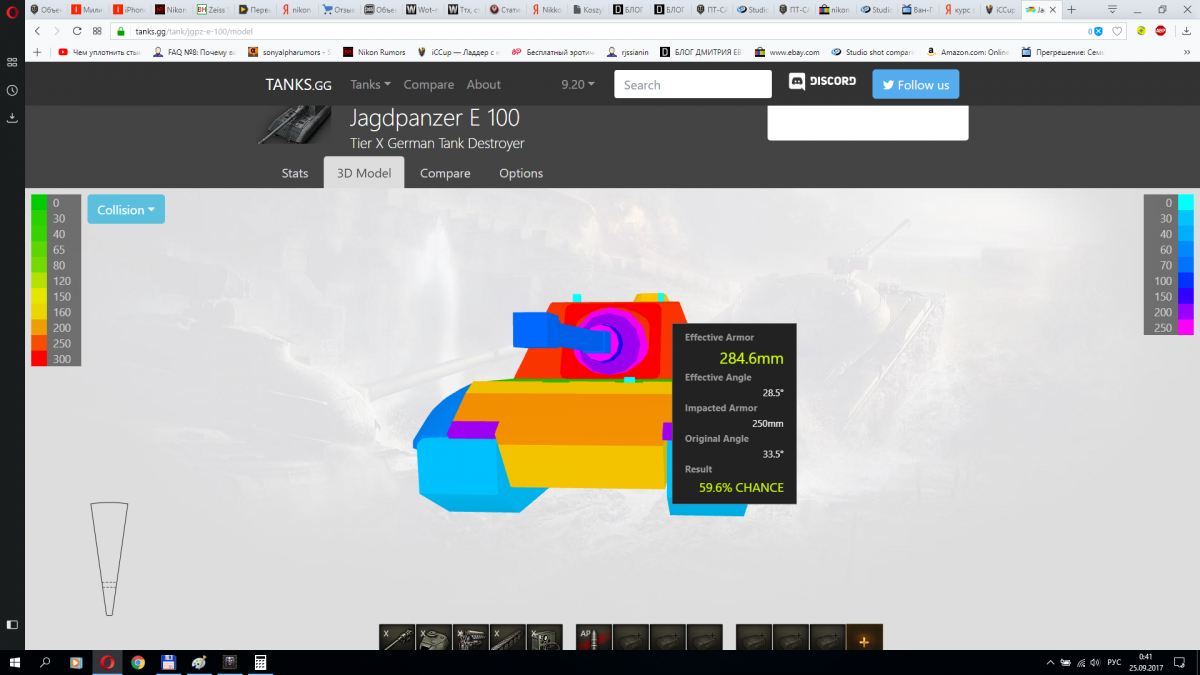1200x675 pixels.
Task: Open the Nikon Rumors bookmark
Action: [374, 52]
